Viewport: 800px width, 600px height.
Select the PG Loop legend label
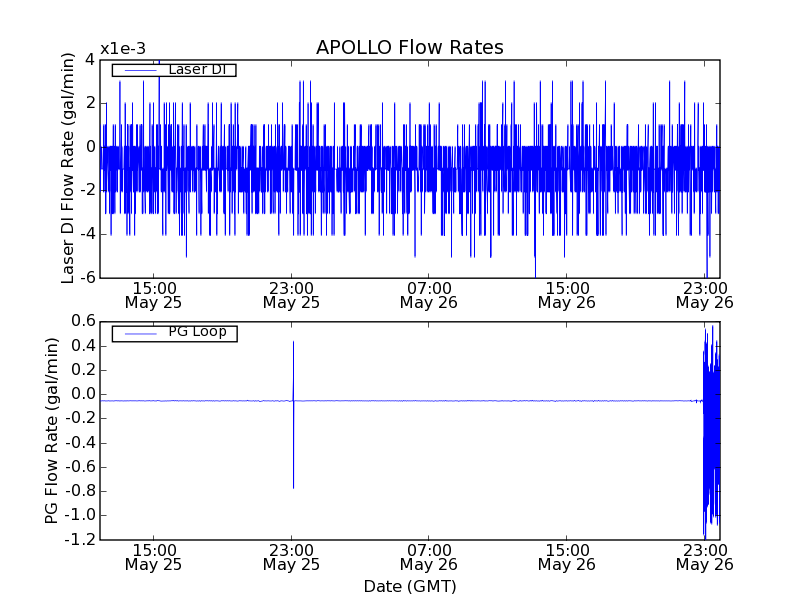pyautogui.click(x=197, y=332)
